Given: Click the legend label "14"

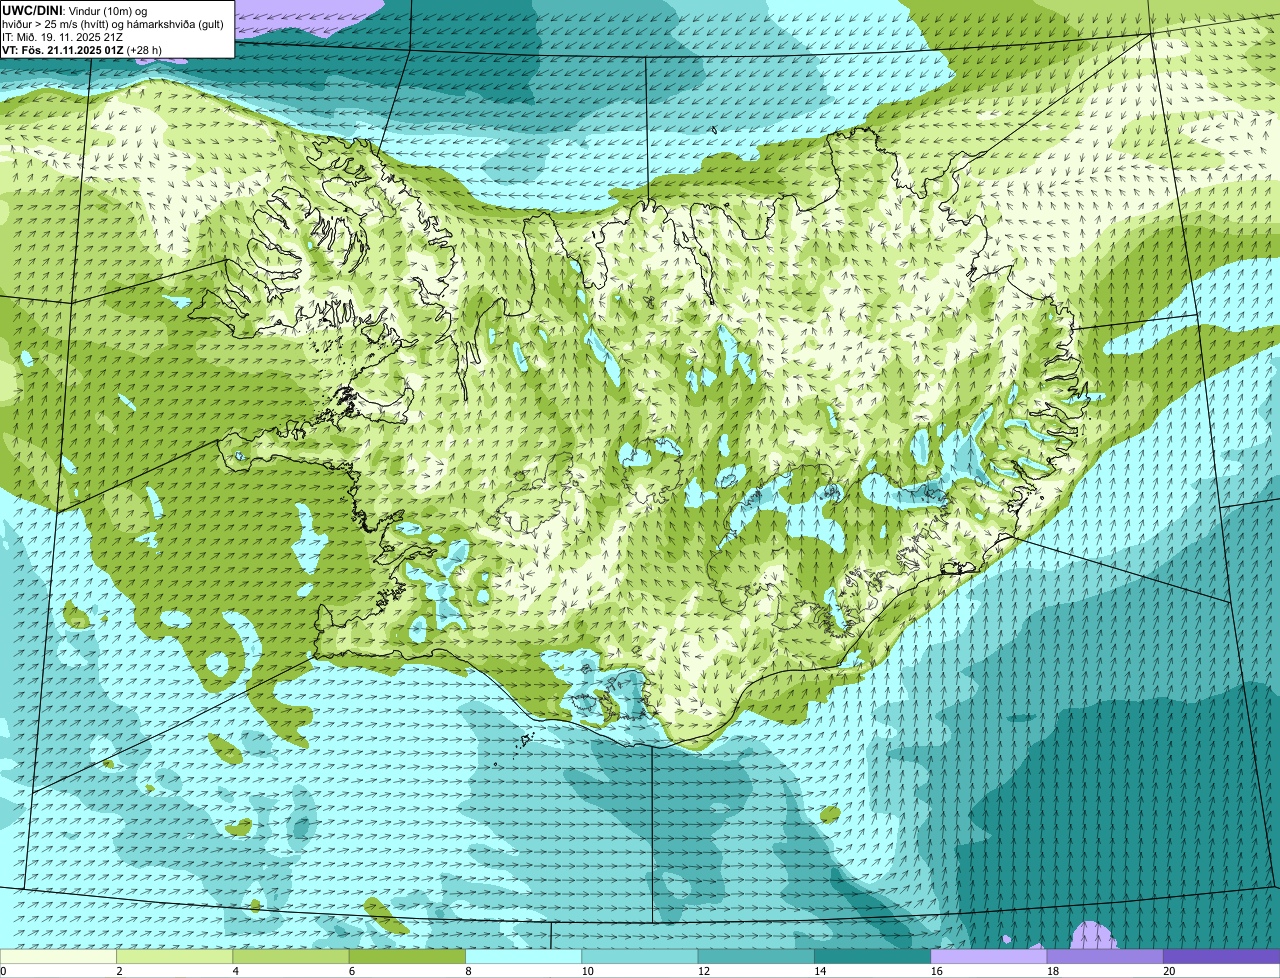Looking at the screenshot, I should 820,971.
